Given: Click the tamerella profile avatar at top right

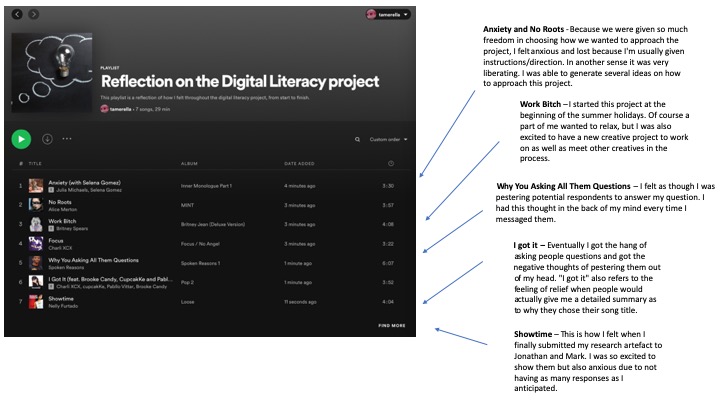Looking at the screenshot, I should [x=371, y=15].
